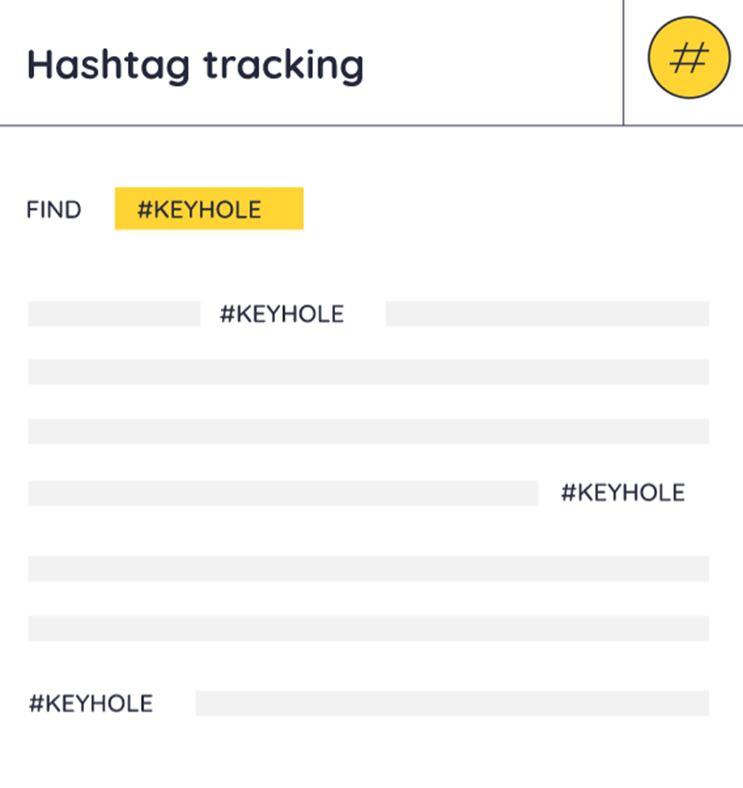Screen dimensions: 743x788
Task: Click gray bar right of bottom-left #KEYHOLE
Action: [x=452, y=703]
